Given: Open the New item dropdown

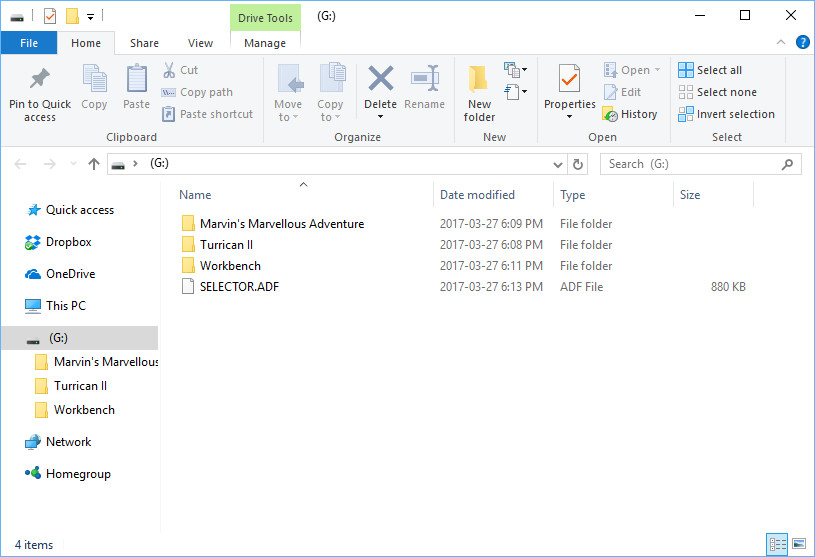Looking at the screenshot, I should [516, 69].
